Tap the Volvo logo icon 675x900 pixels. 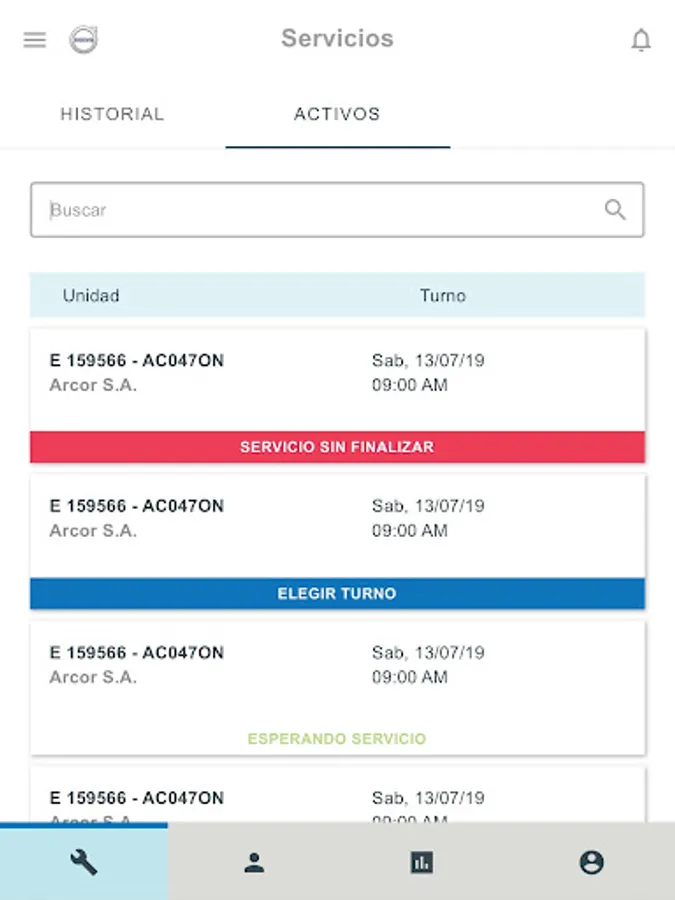(83, 40)
